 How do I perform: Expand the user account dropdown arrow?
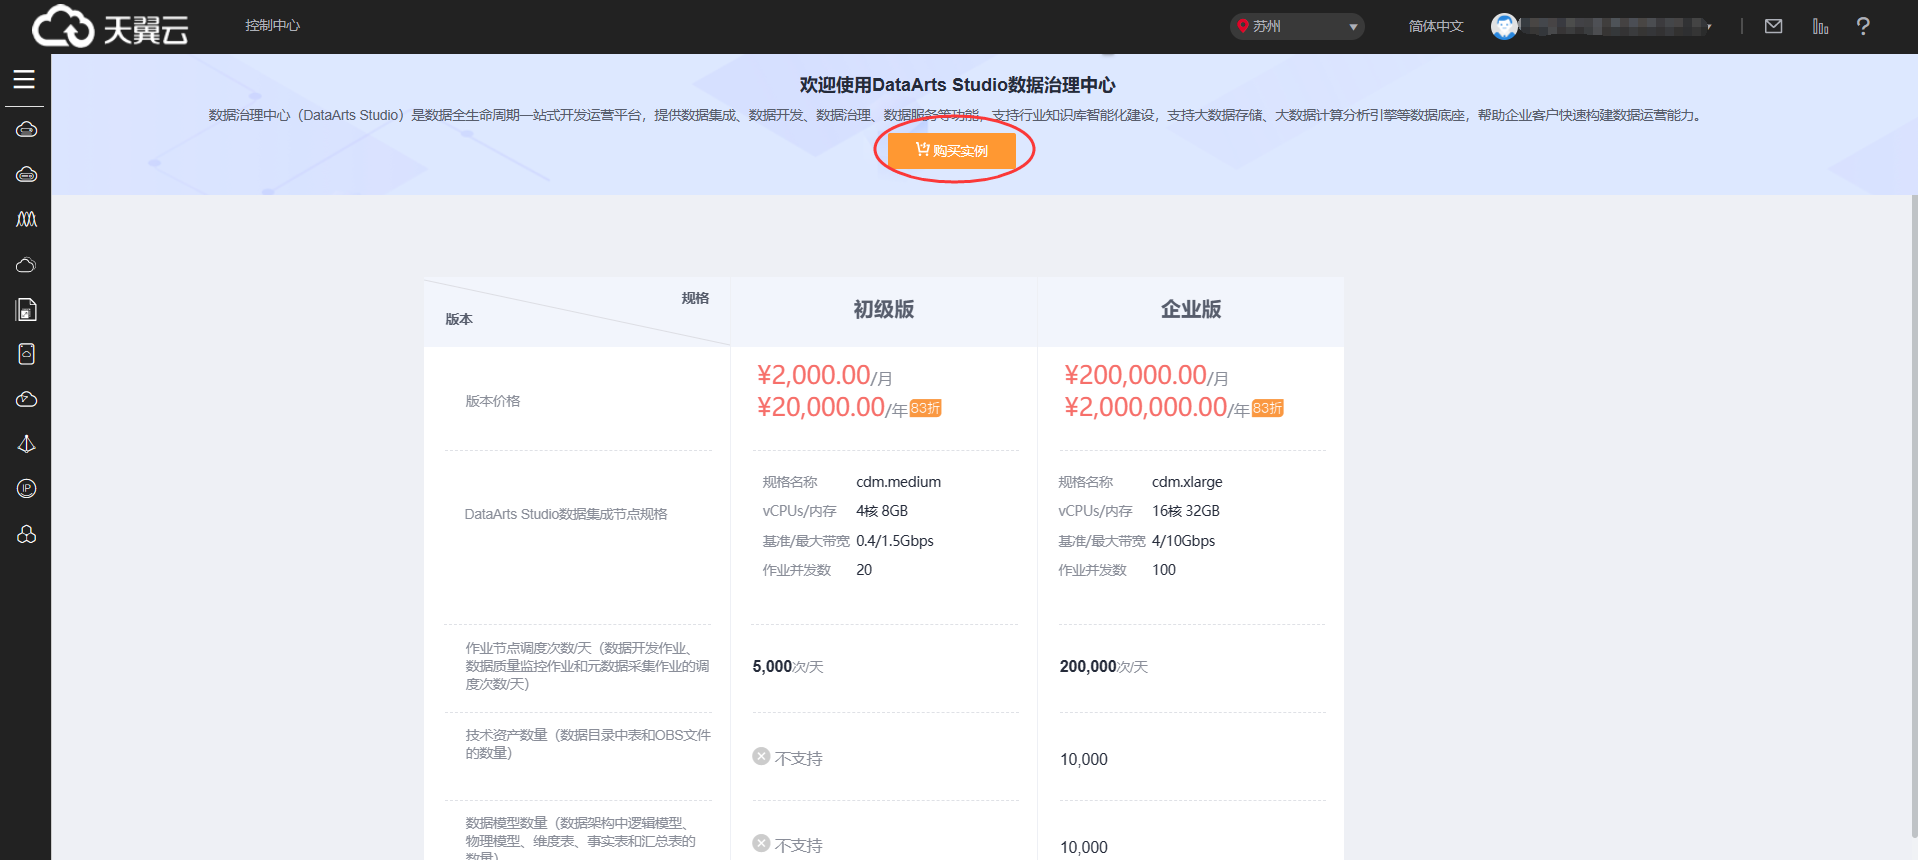1709,27
